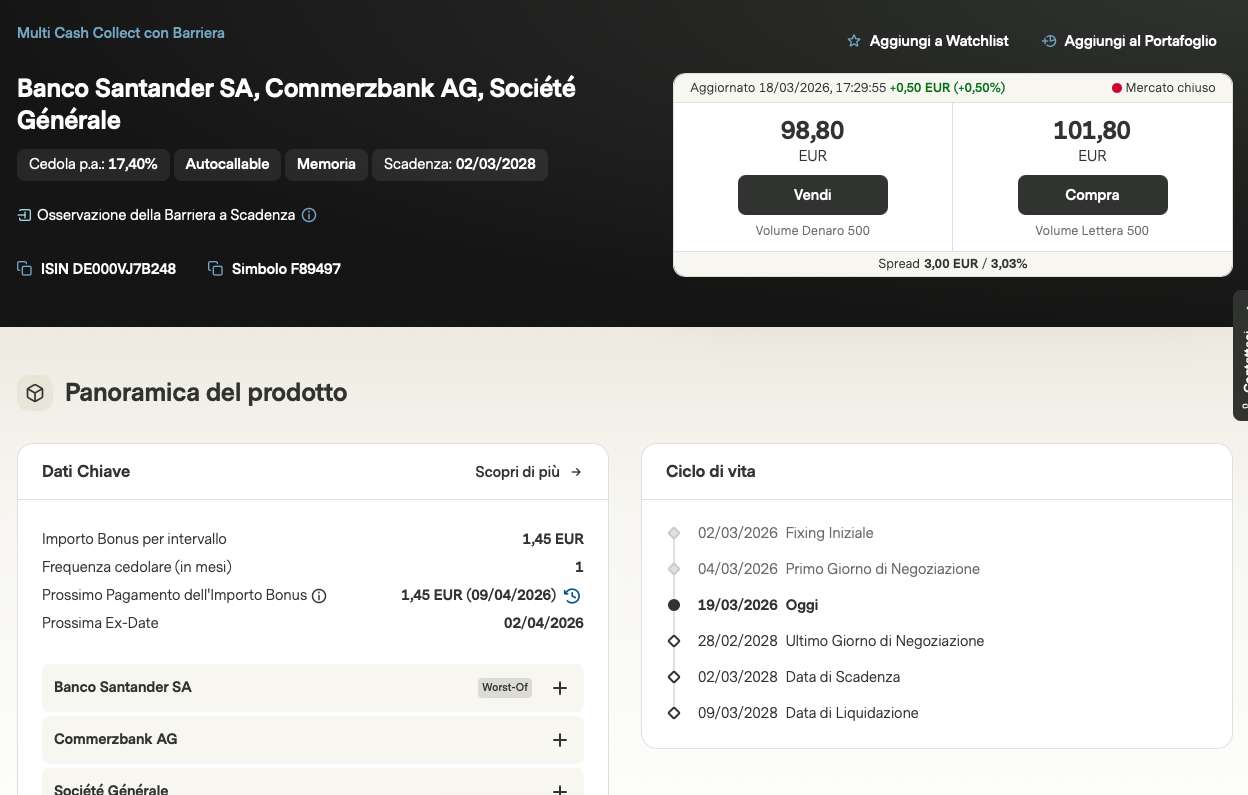Select the Memoria tag
This screenshot has width=1248, height=795.
(326, 164)
